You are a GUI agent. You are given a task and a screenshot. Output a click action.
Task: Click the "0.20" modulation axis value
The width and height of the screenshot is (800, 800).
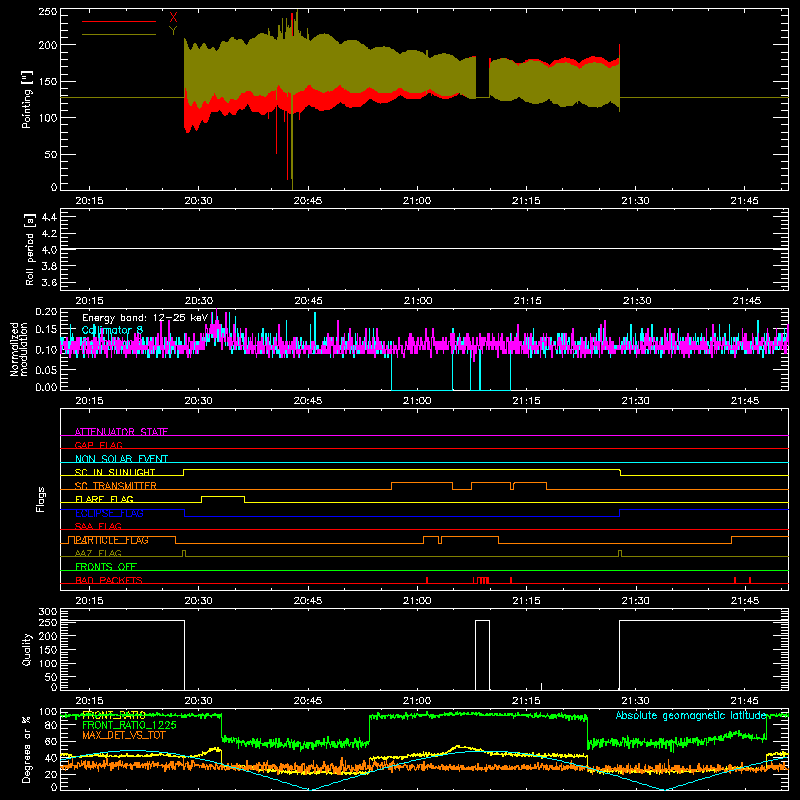click(46, 312)
